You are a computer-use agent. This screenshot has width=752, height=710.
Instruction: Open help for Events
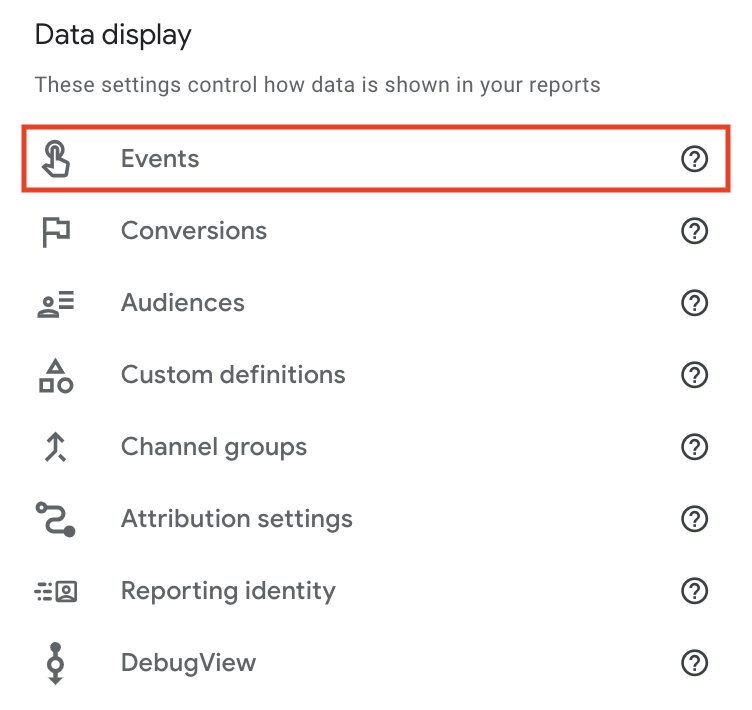point(694,159)
